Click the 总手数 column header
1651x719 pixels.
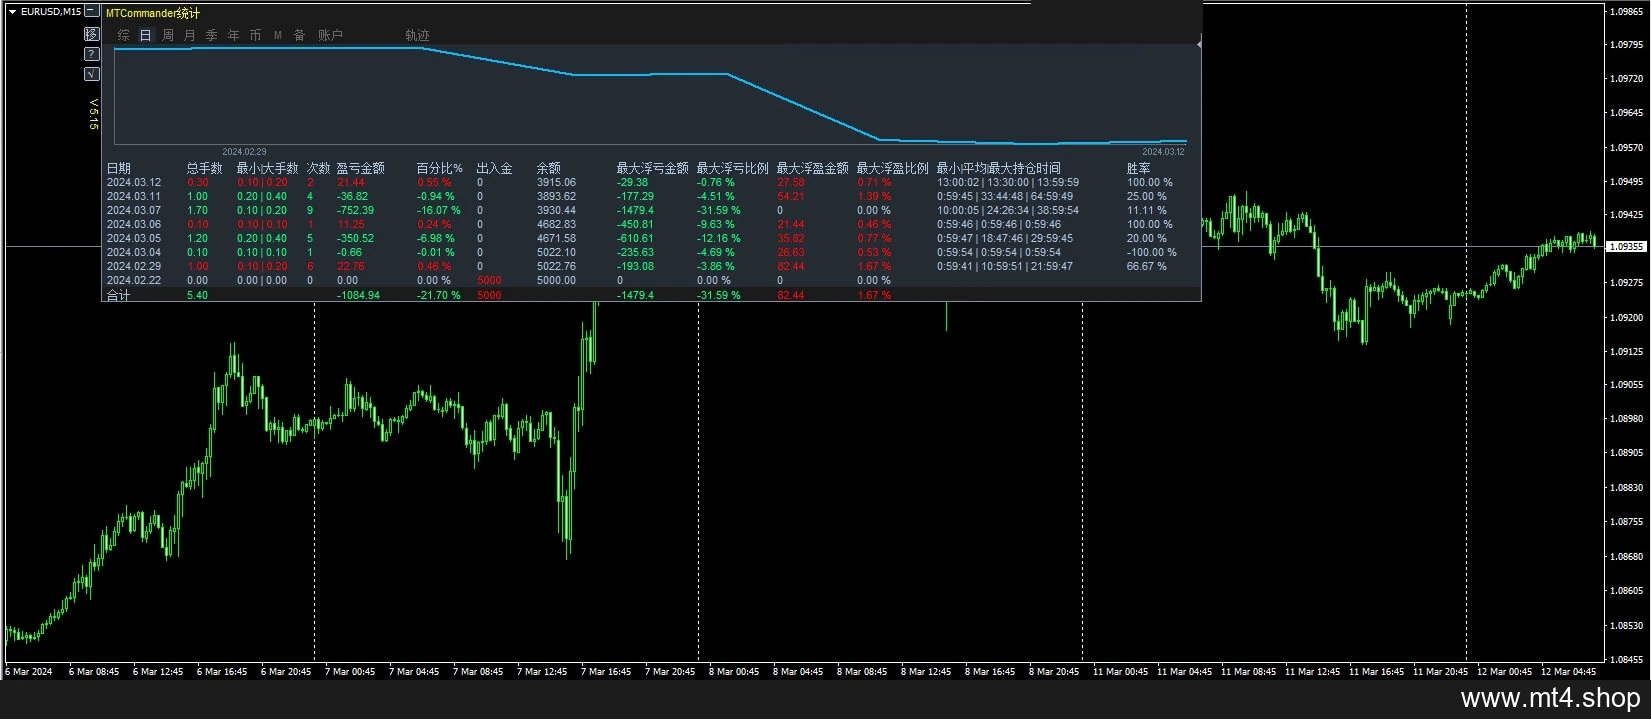click(205, 168)
